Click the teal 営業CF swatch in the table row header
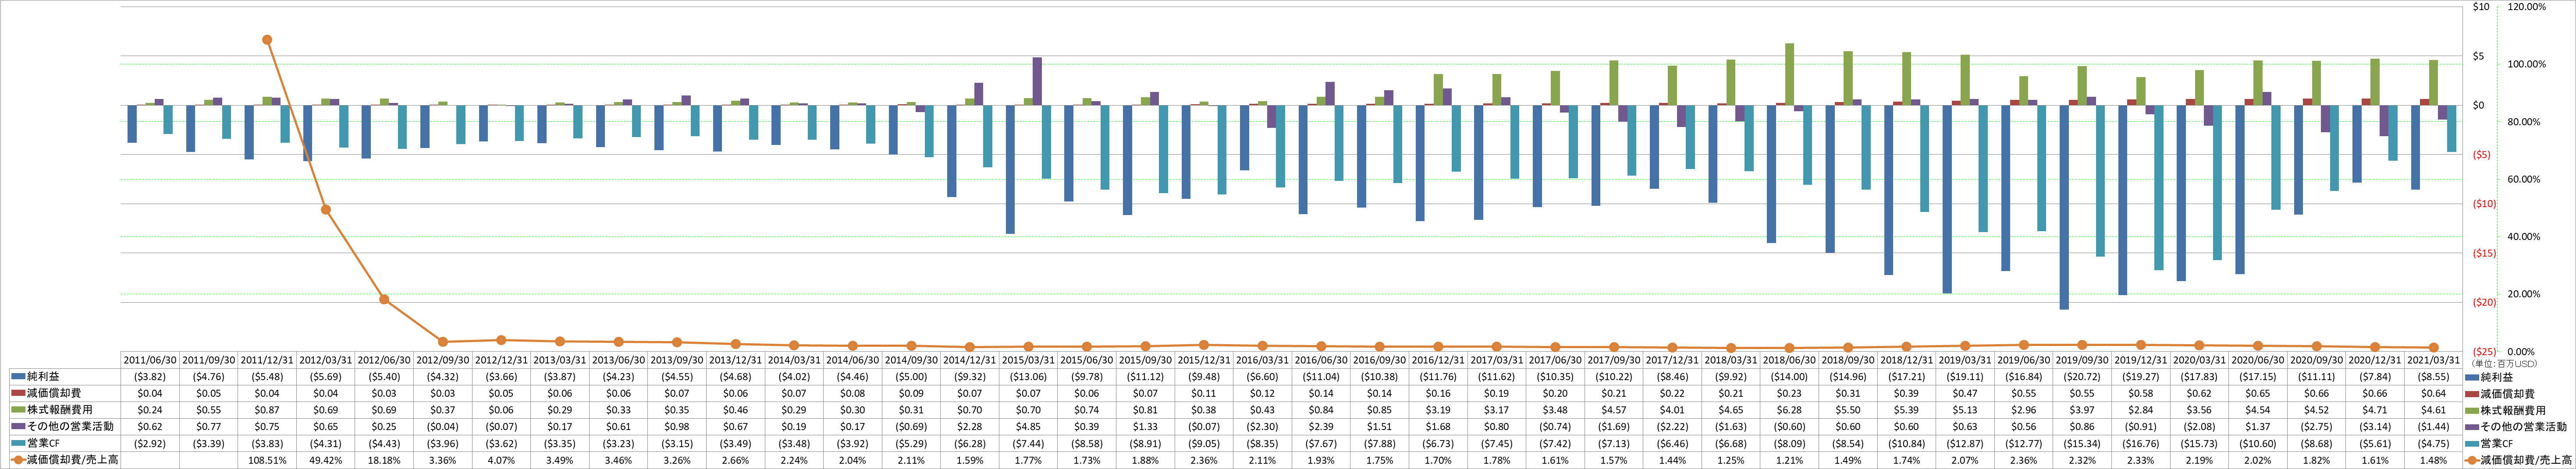This screenshot has height=469, width=2576. click(17, 443)
